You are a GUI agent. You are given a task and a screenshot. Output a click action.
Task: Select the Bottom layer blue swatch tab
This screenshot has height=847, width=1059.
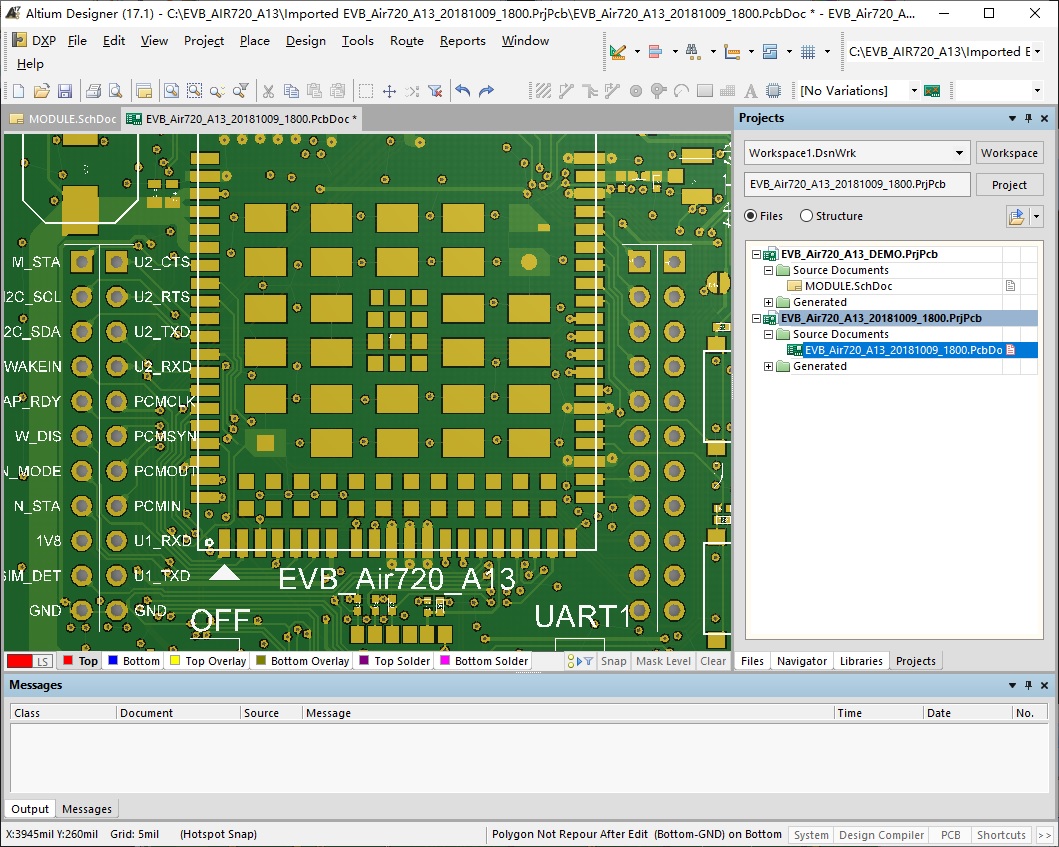coord(134,661)
